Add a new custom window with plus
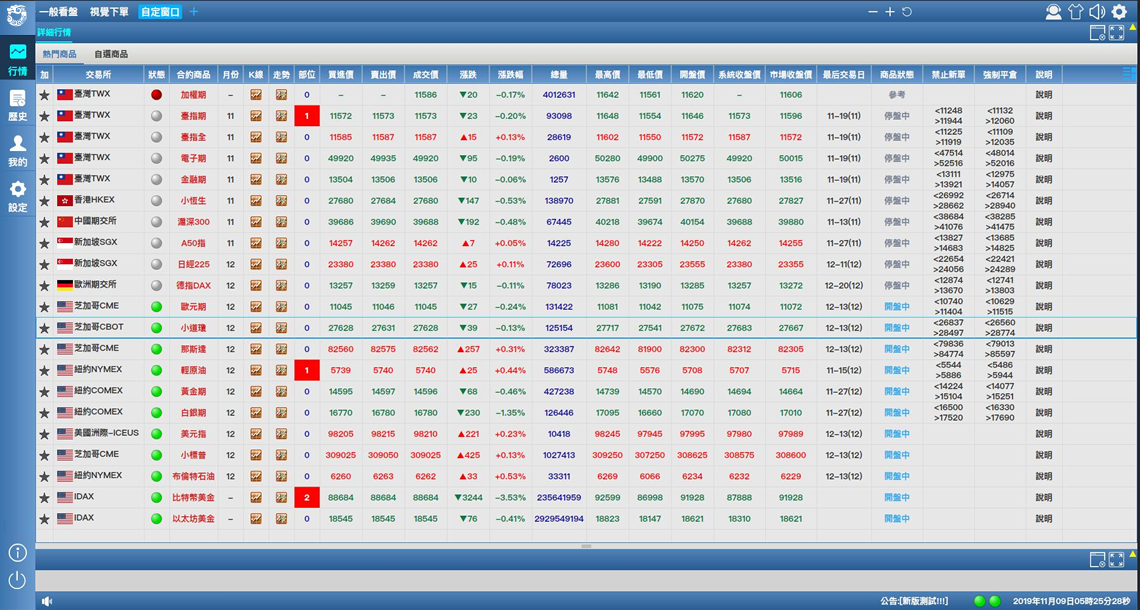Image resolution: width=1140 pixels, height=610 pixels. pos(194,12)
